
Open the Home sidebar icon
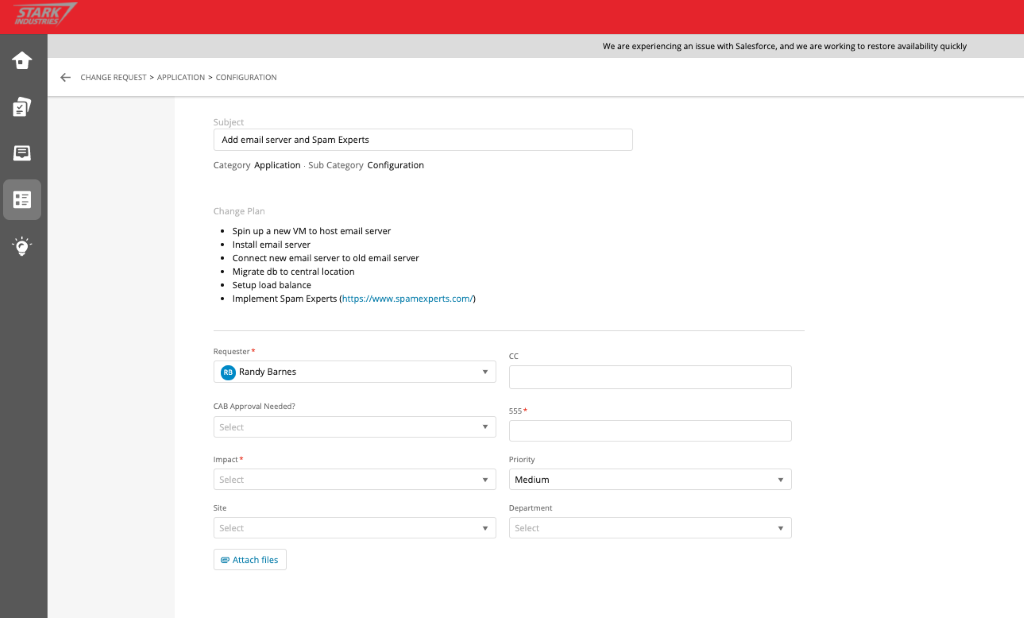(22, 60)
